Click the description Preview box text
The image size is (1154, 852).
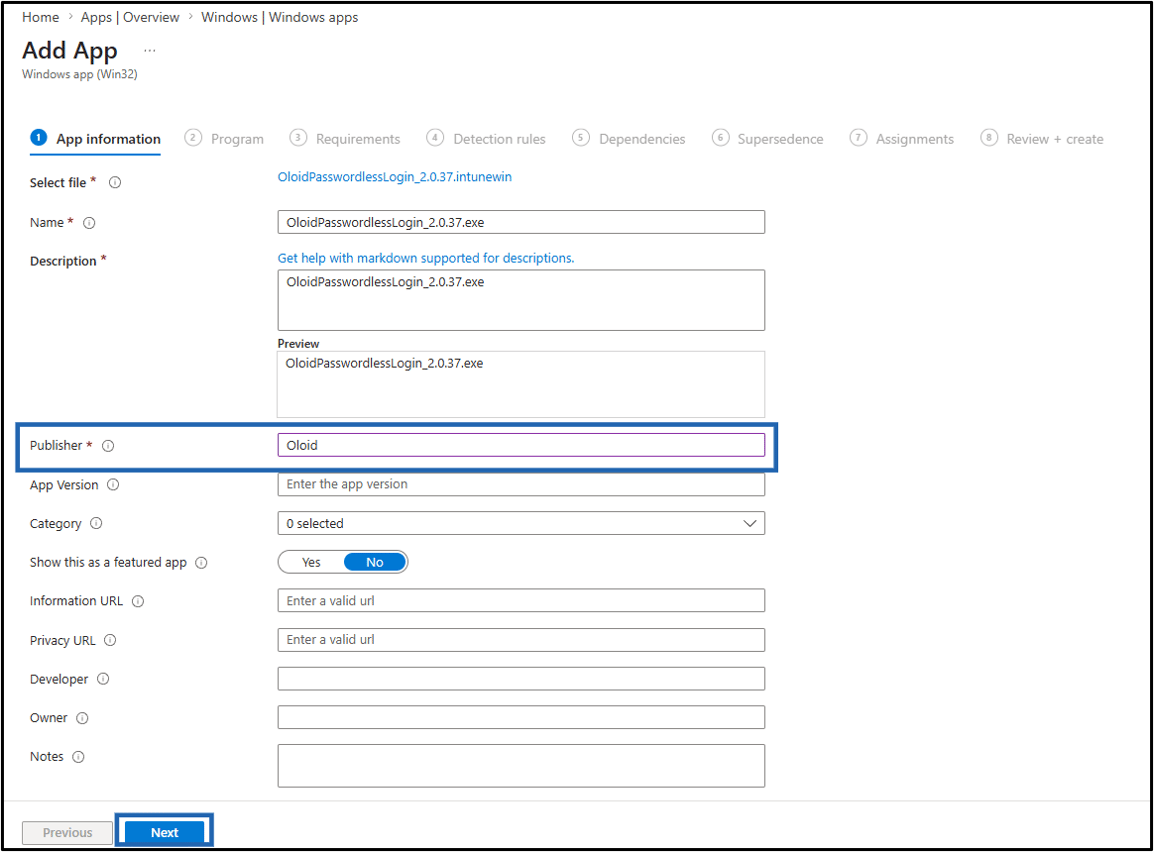coord(384,363)
